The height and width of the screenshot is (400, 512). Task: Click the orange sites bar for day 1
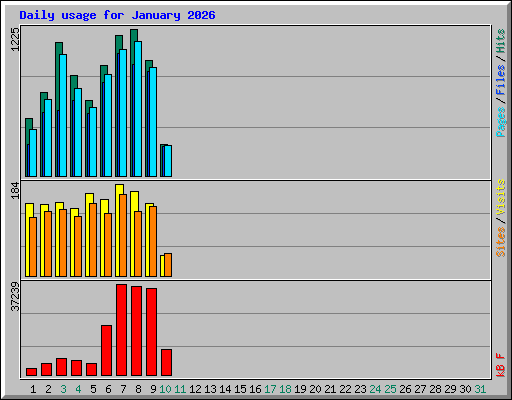click(33, 247)
